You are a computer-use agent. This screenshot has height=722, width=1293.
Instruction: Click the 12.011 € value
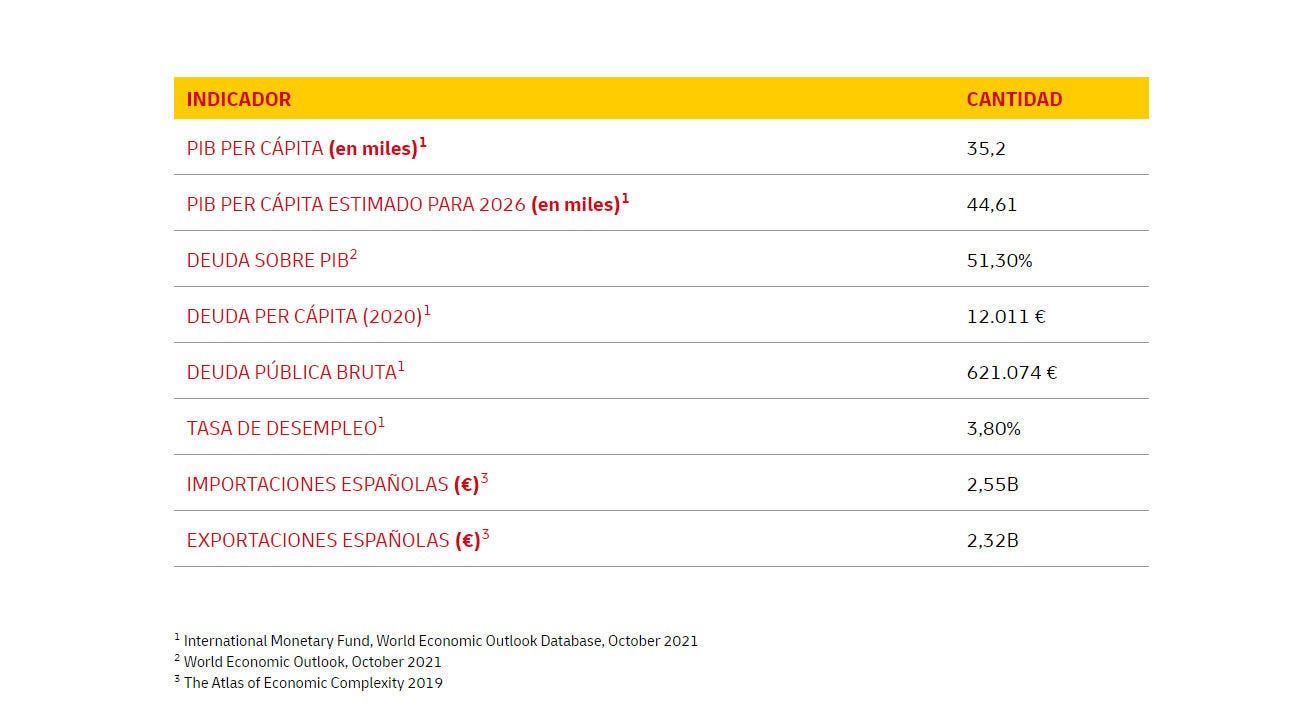1006,317
